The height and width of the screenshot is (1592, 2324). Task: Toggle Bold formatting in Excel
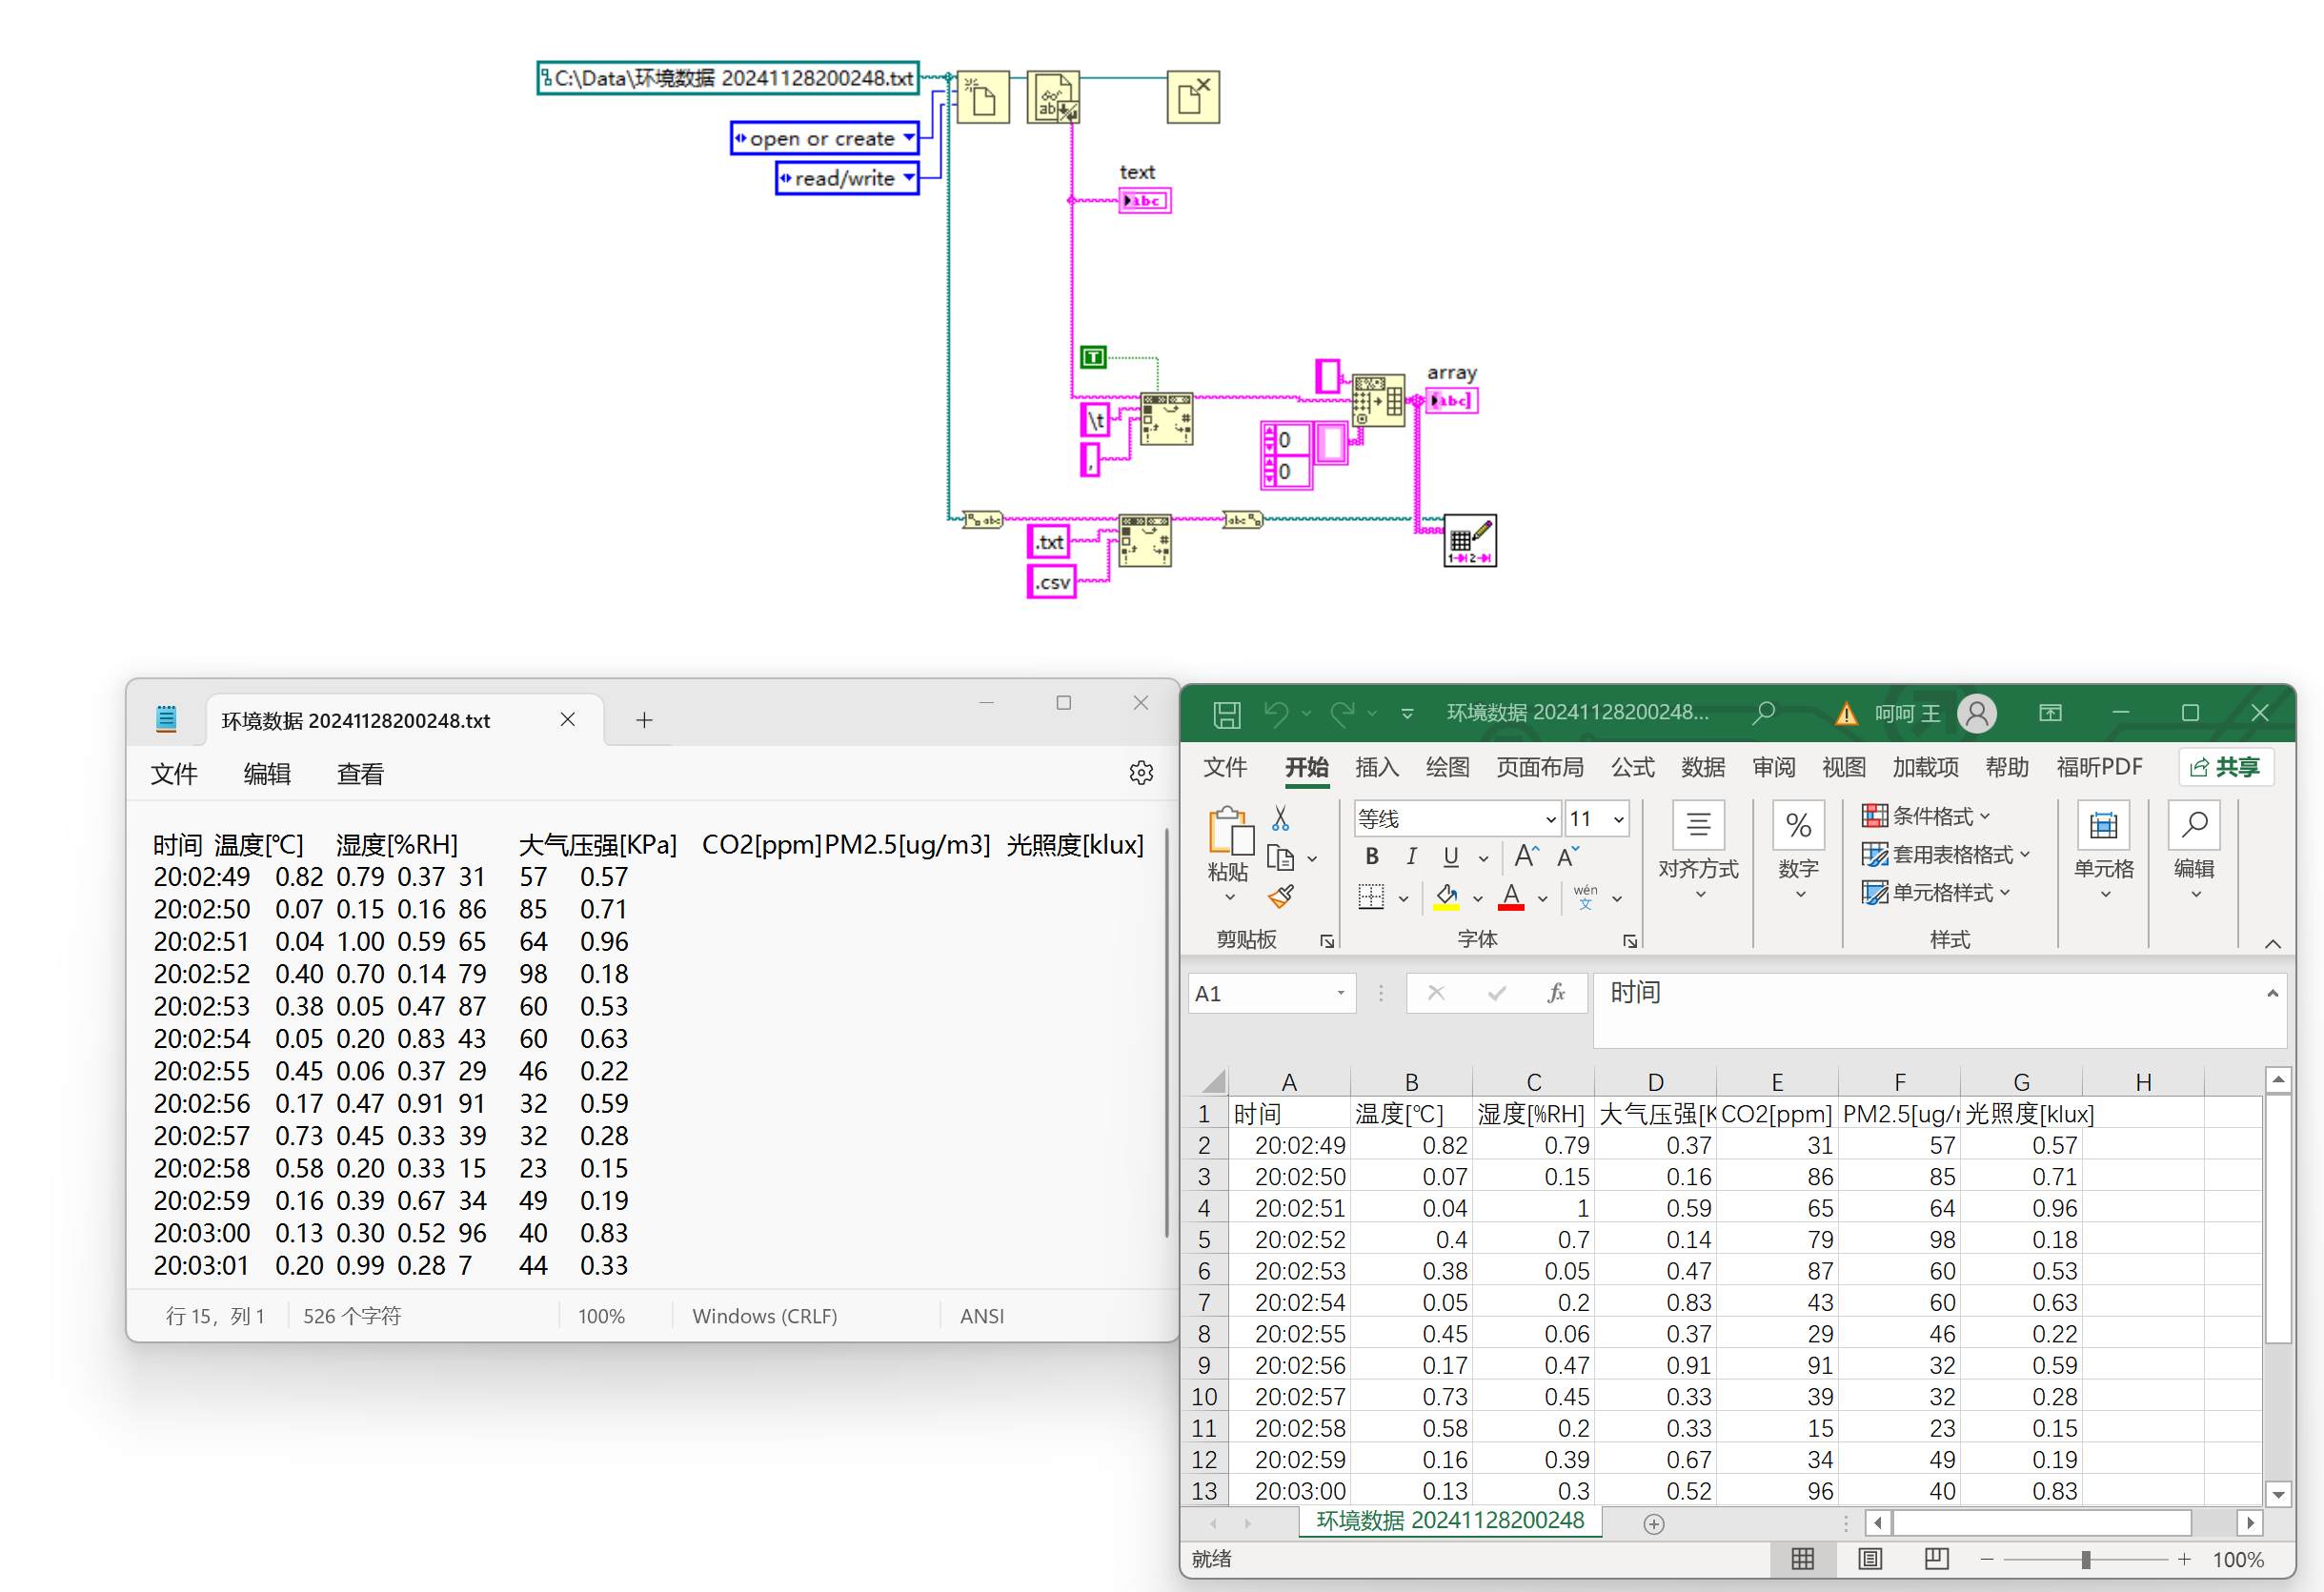pos(1372,857)
